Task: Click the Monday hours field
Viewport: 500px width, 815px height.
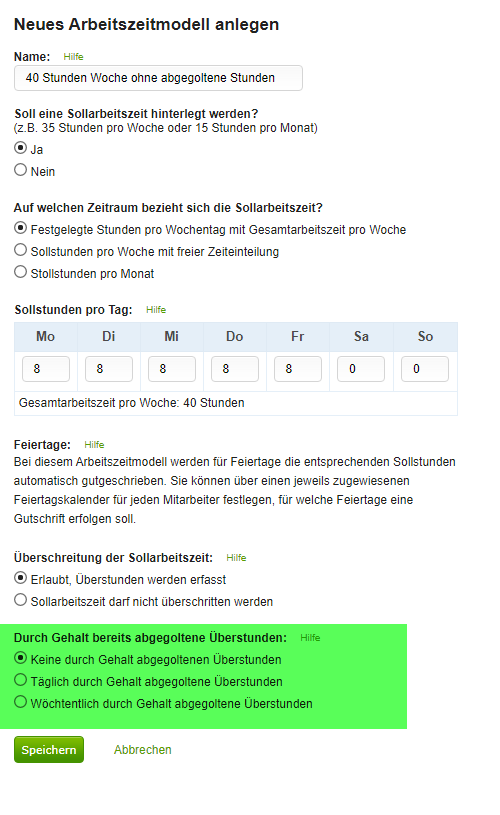Action: [46, 369]
